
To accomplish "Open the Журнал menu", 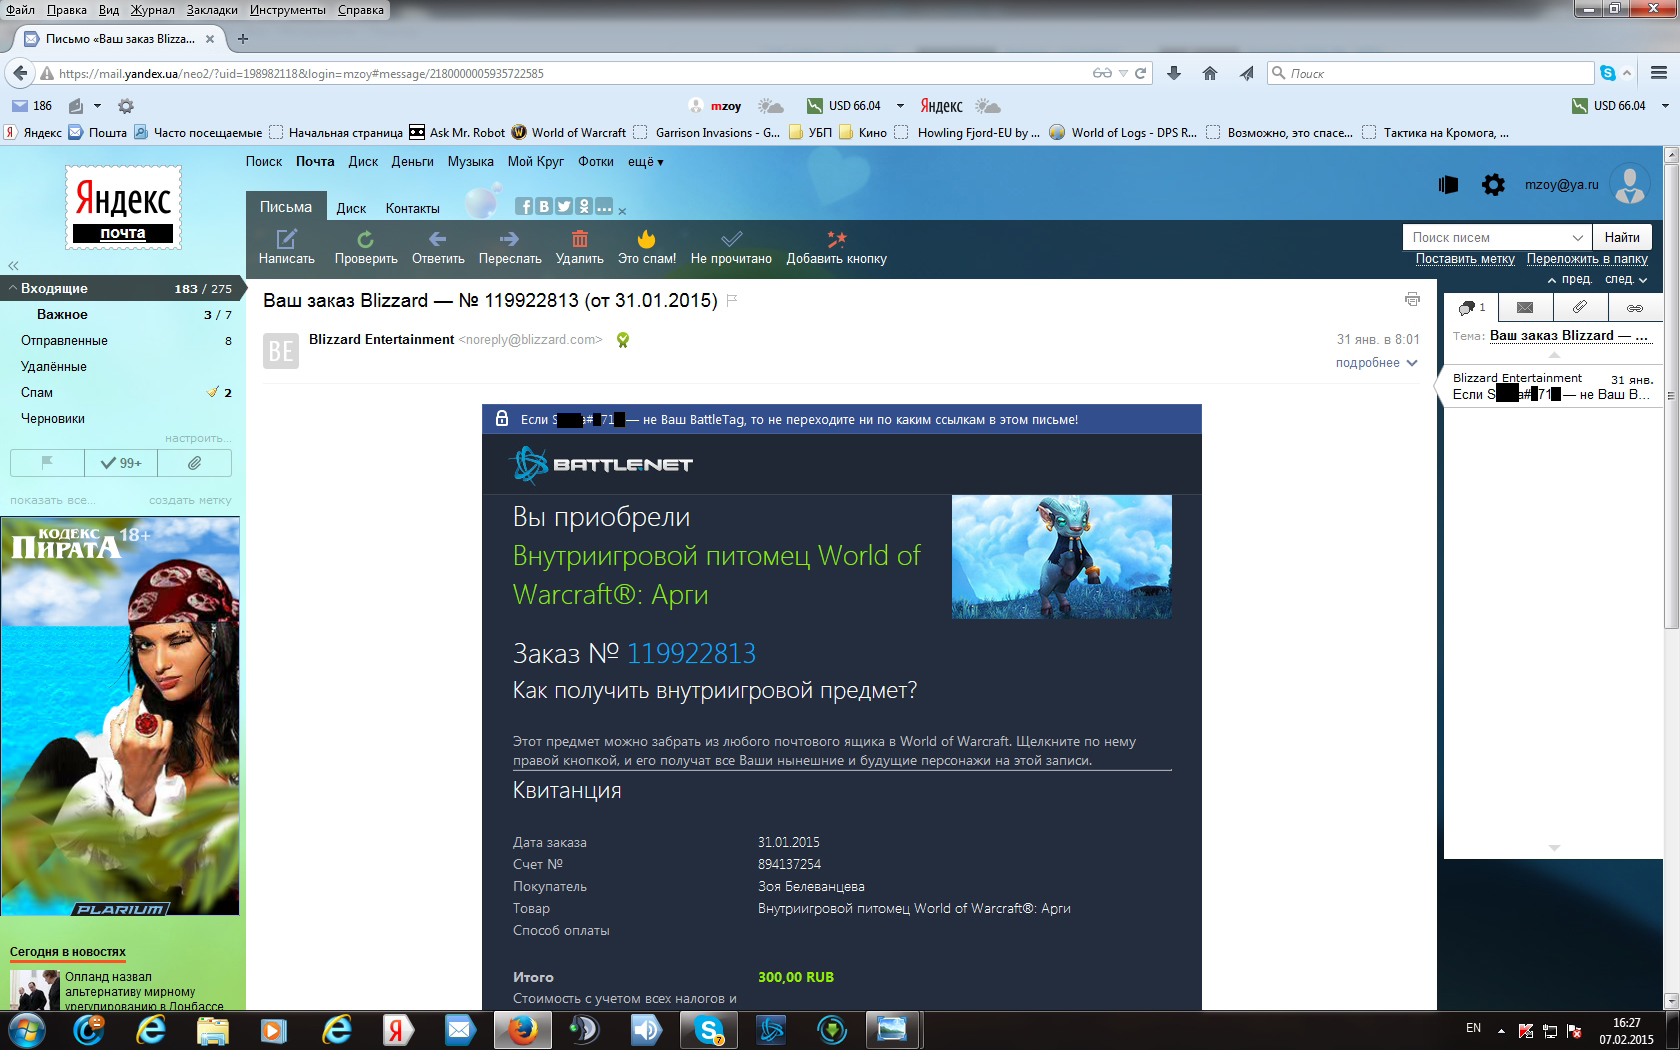I will 152,10.
